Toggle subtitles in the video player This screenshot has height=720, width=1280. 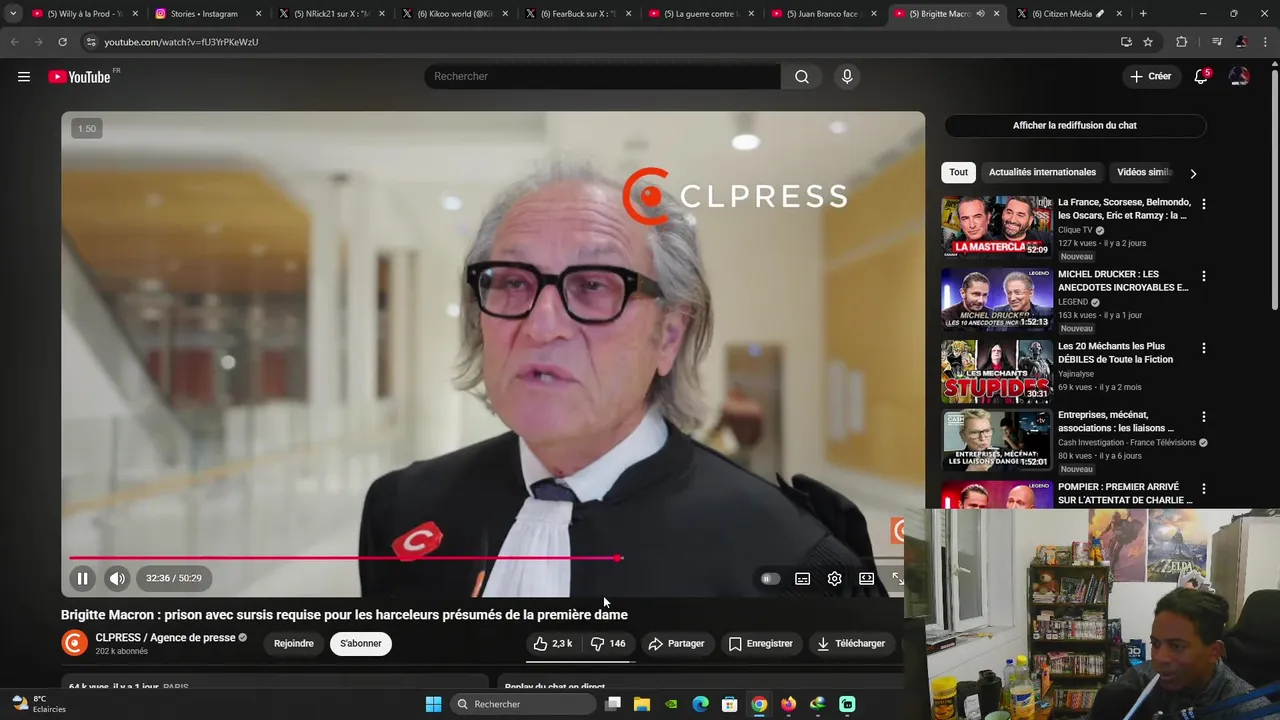[802, 578]
